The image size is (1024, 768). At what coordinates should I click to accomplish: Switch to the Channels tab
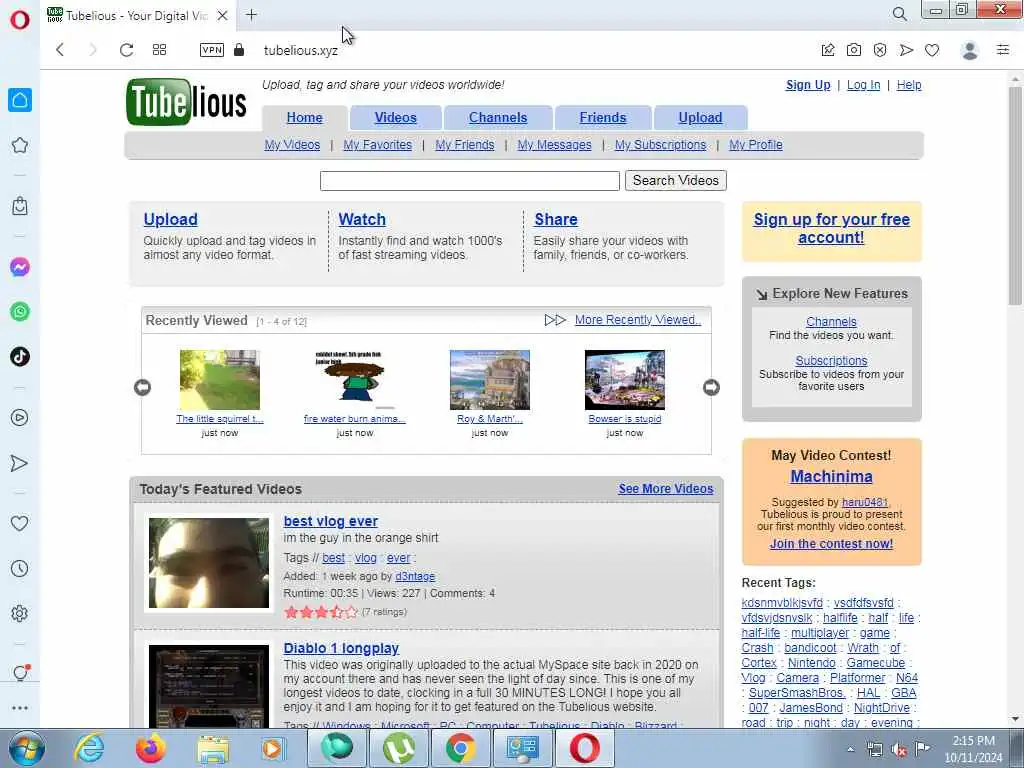click(x=498, y=118)
